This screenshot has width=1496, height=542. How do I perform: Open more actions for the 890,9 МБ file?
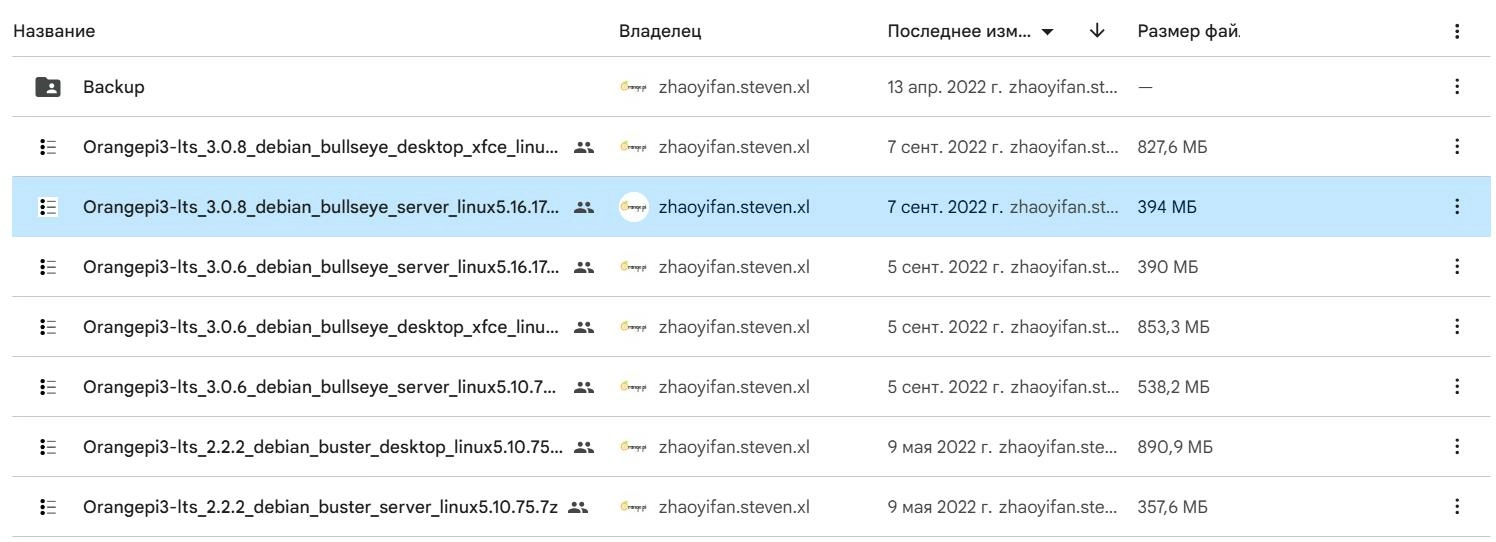pos(1456,447)
